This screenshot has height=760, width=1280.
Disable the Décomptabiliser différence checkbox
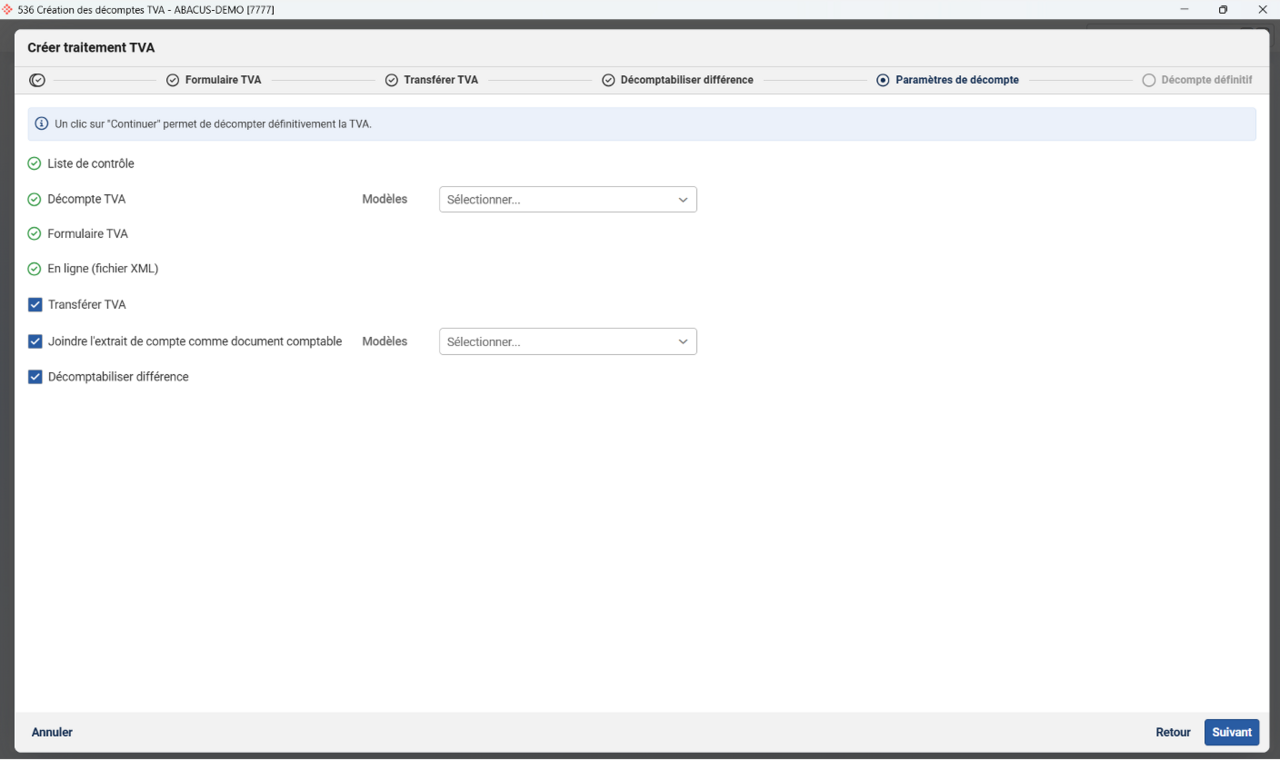(x=35, y=377)
